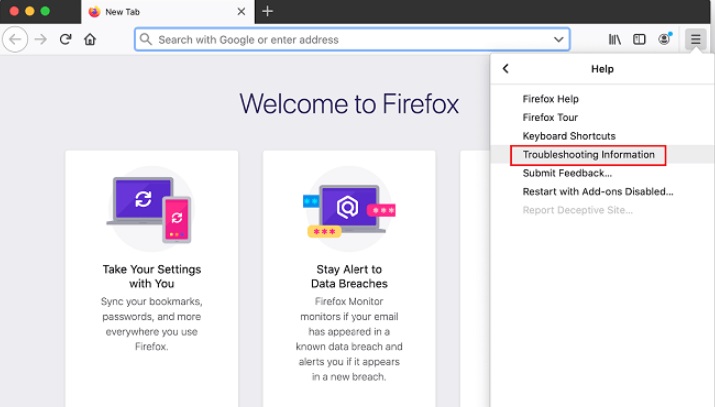Open the Library bookmarks icon
This screenshot has height=407, width=715.
tap(615, 40)
